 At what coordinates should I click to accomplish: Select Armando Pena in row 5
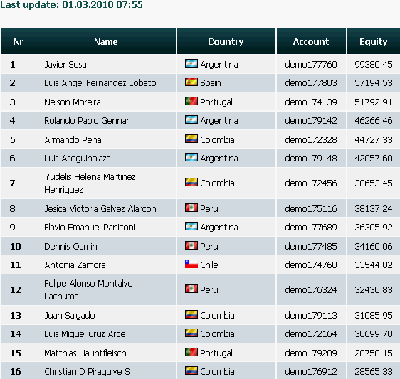[73, 140]
